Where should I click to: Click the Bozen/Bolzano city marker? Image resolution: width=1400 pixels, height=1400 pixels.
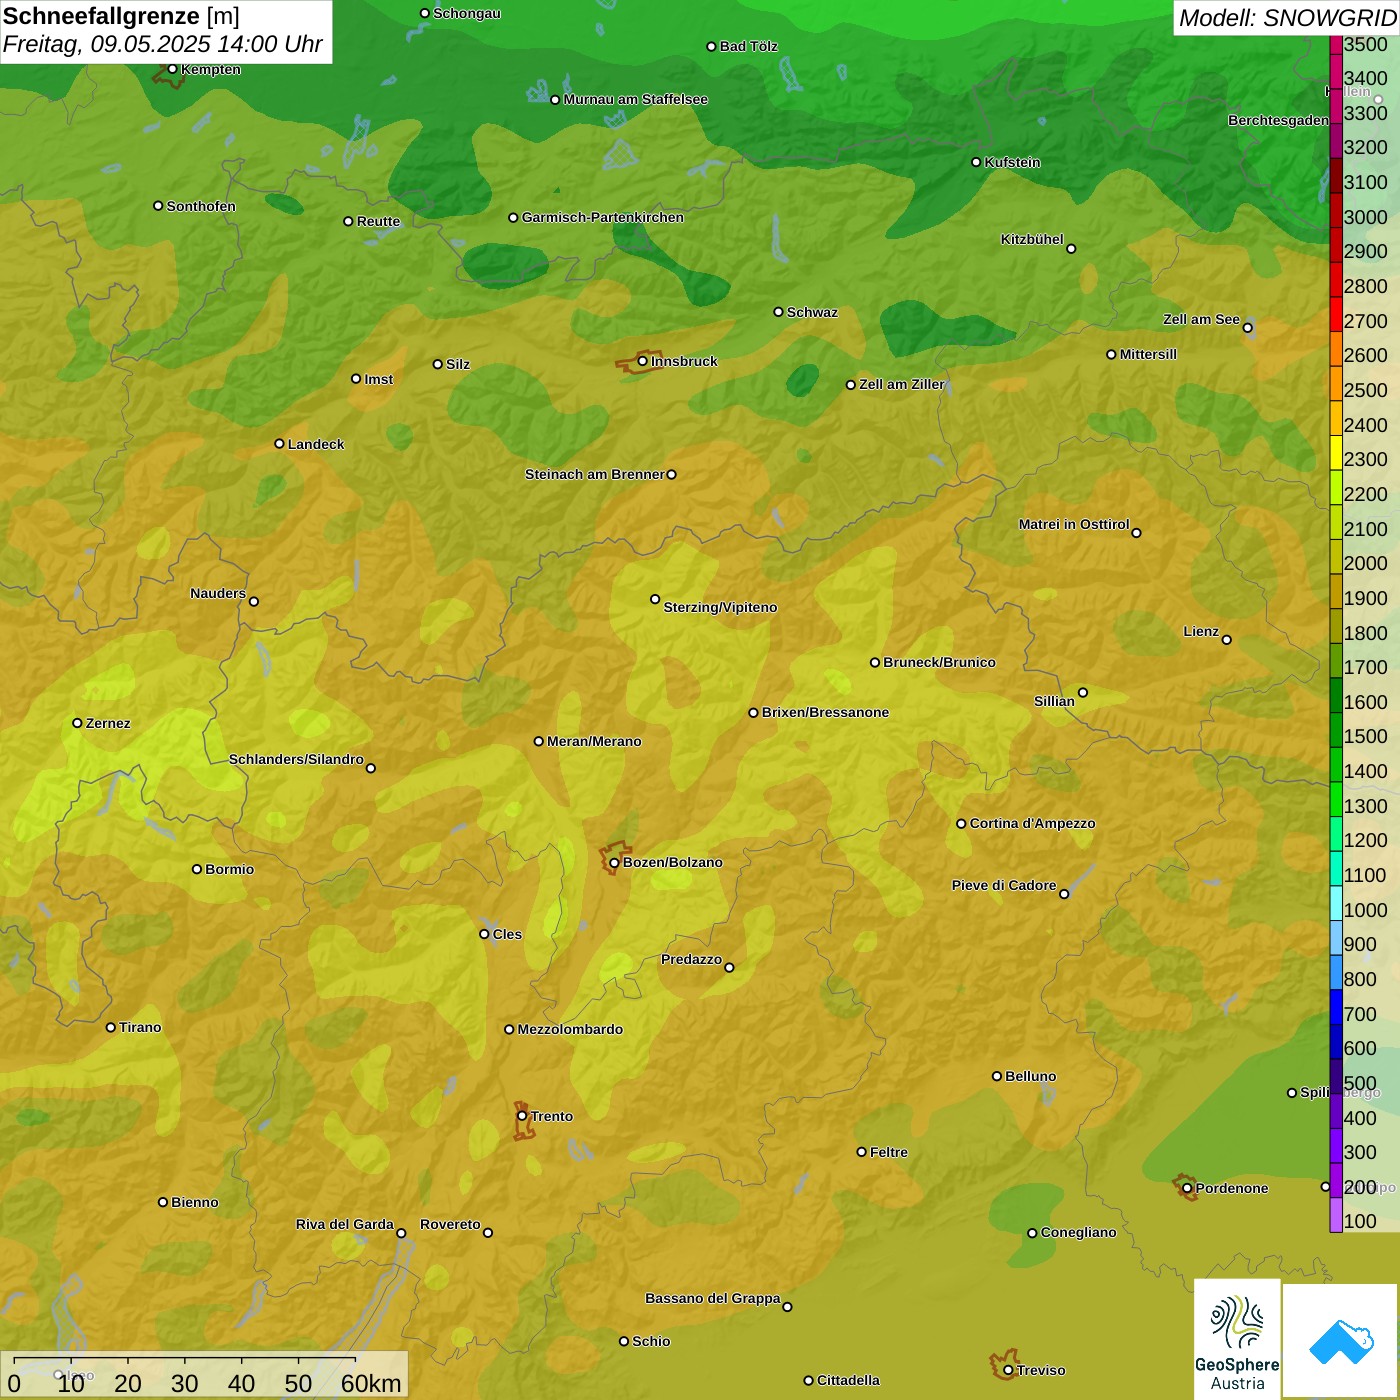(614, 862)
